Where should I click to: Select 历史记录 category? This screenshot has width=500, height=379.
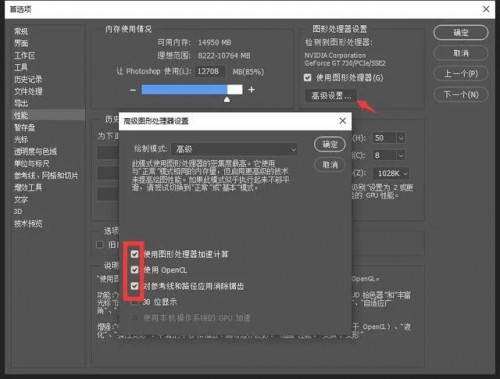[28, 79]
